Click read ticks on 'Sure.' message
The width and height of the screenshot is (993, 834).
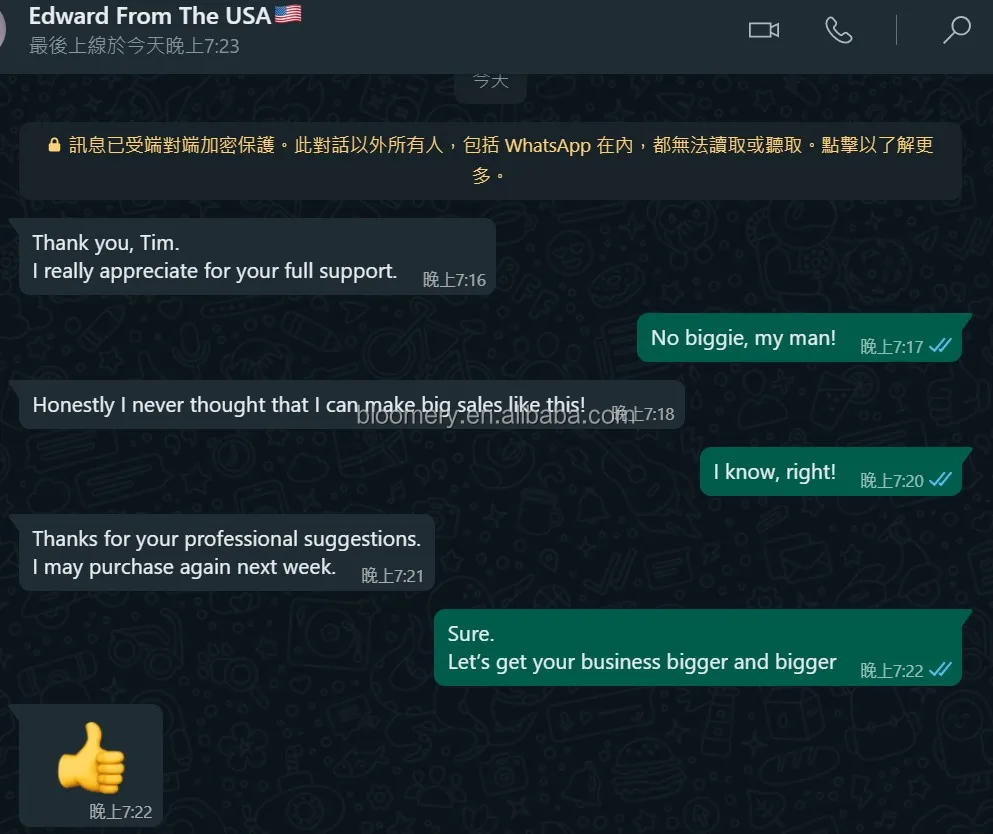pos(940,669)
